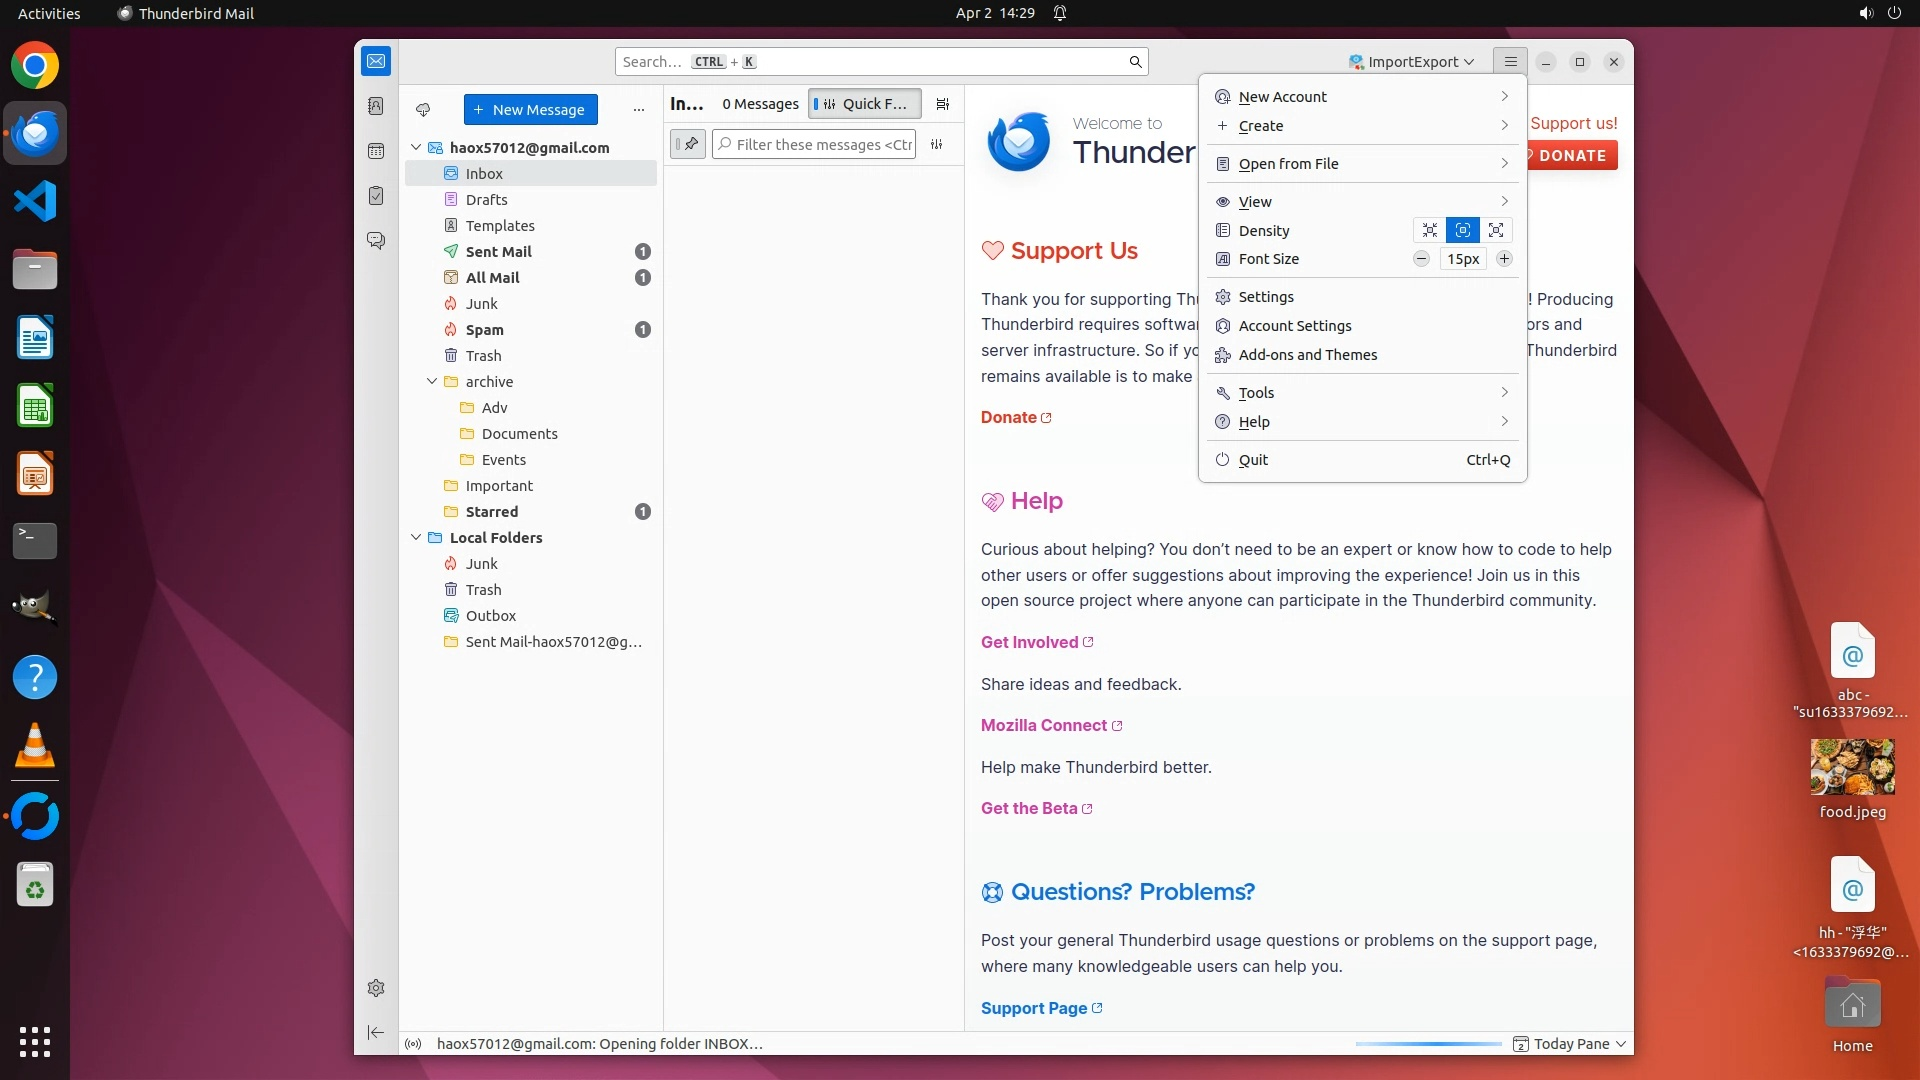Open settings gear in spaces toolbar

[376, 988]
